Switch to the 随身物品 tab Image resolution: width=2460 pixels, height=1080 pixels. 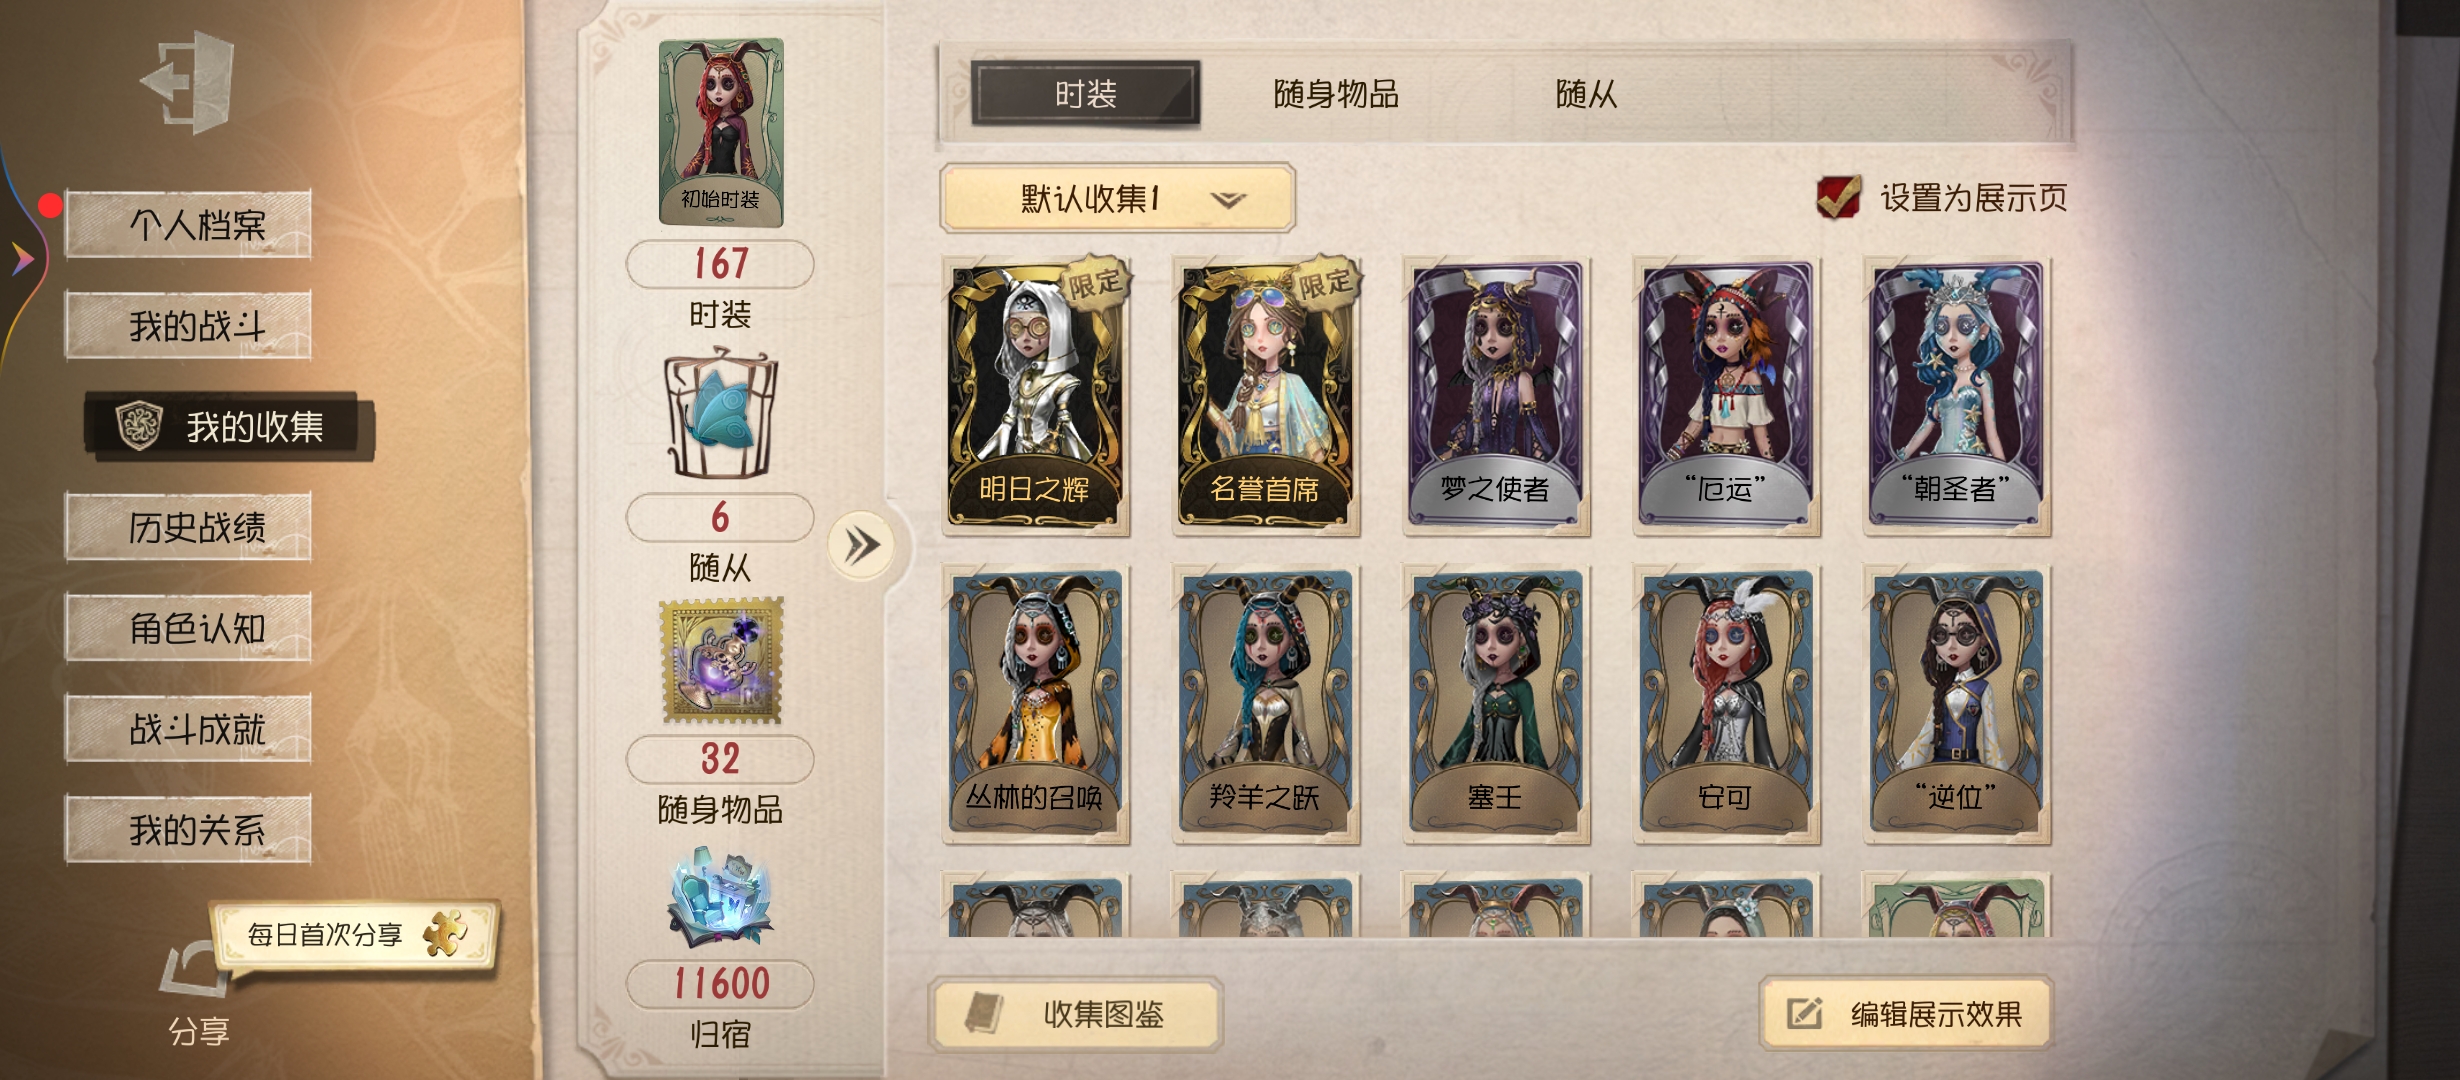(x=1336, y=94)
